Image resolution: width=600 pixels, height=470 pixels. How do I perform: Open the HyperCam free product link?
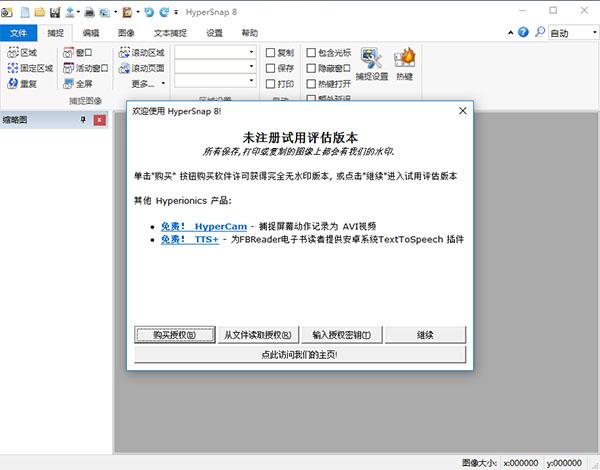click(x=204, y=226)
